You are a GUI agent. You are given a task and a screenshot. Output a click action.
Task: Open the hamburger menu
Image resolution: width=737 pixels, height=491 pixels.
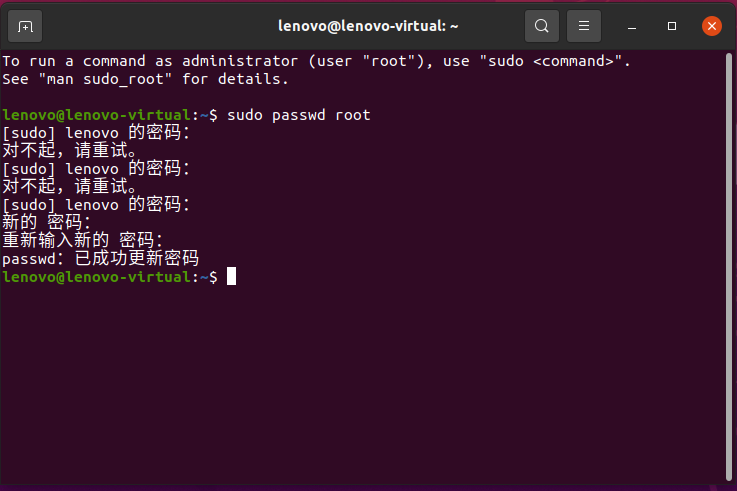pos(584,26)
